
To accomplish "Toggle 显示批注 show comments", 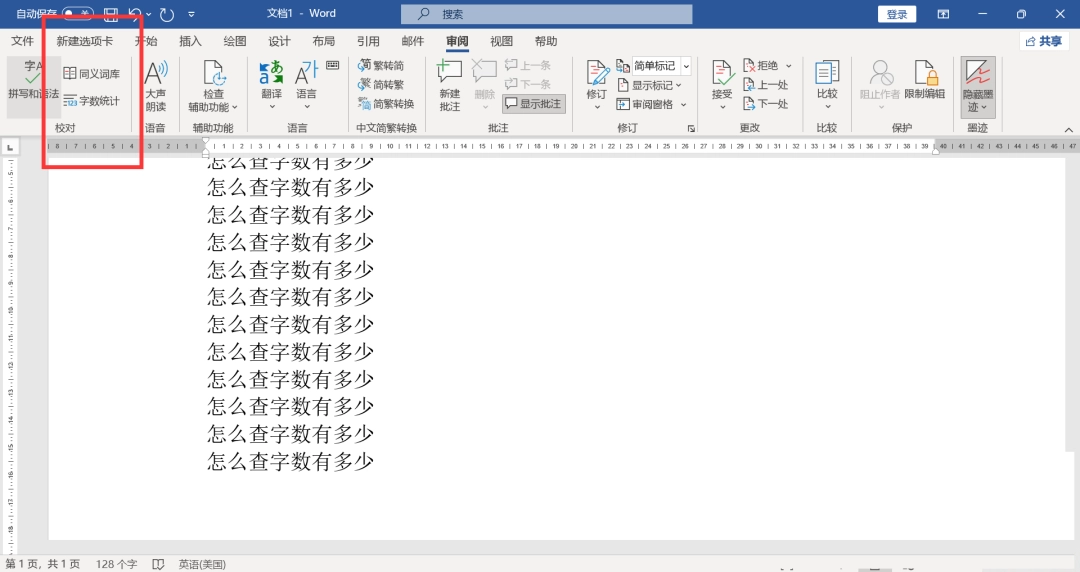I will [534, 104].
